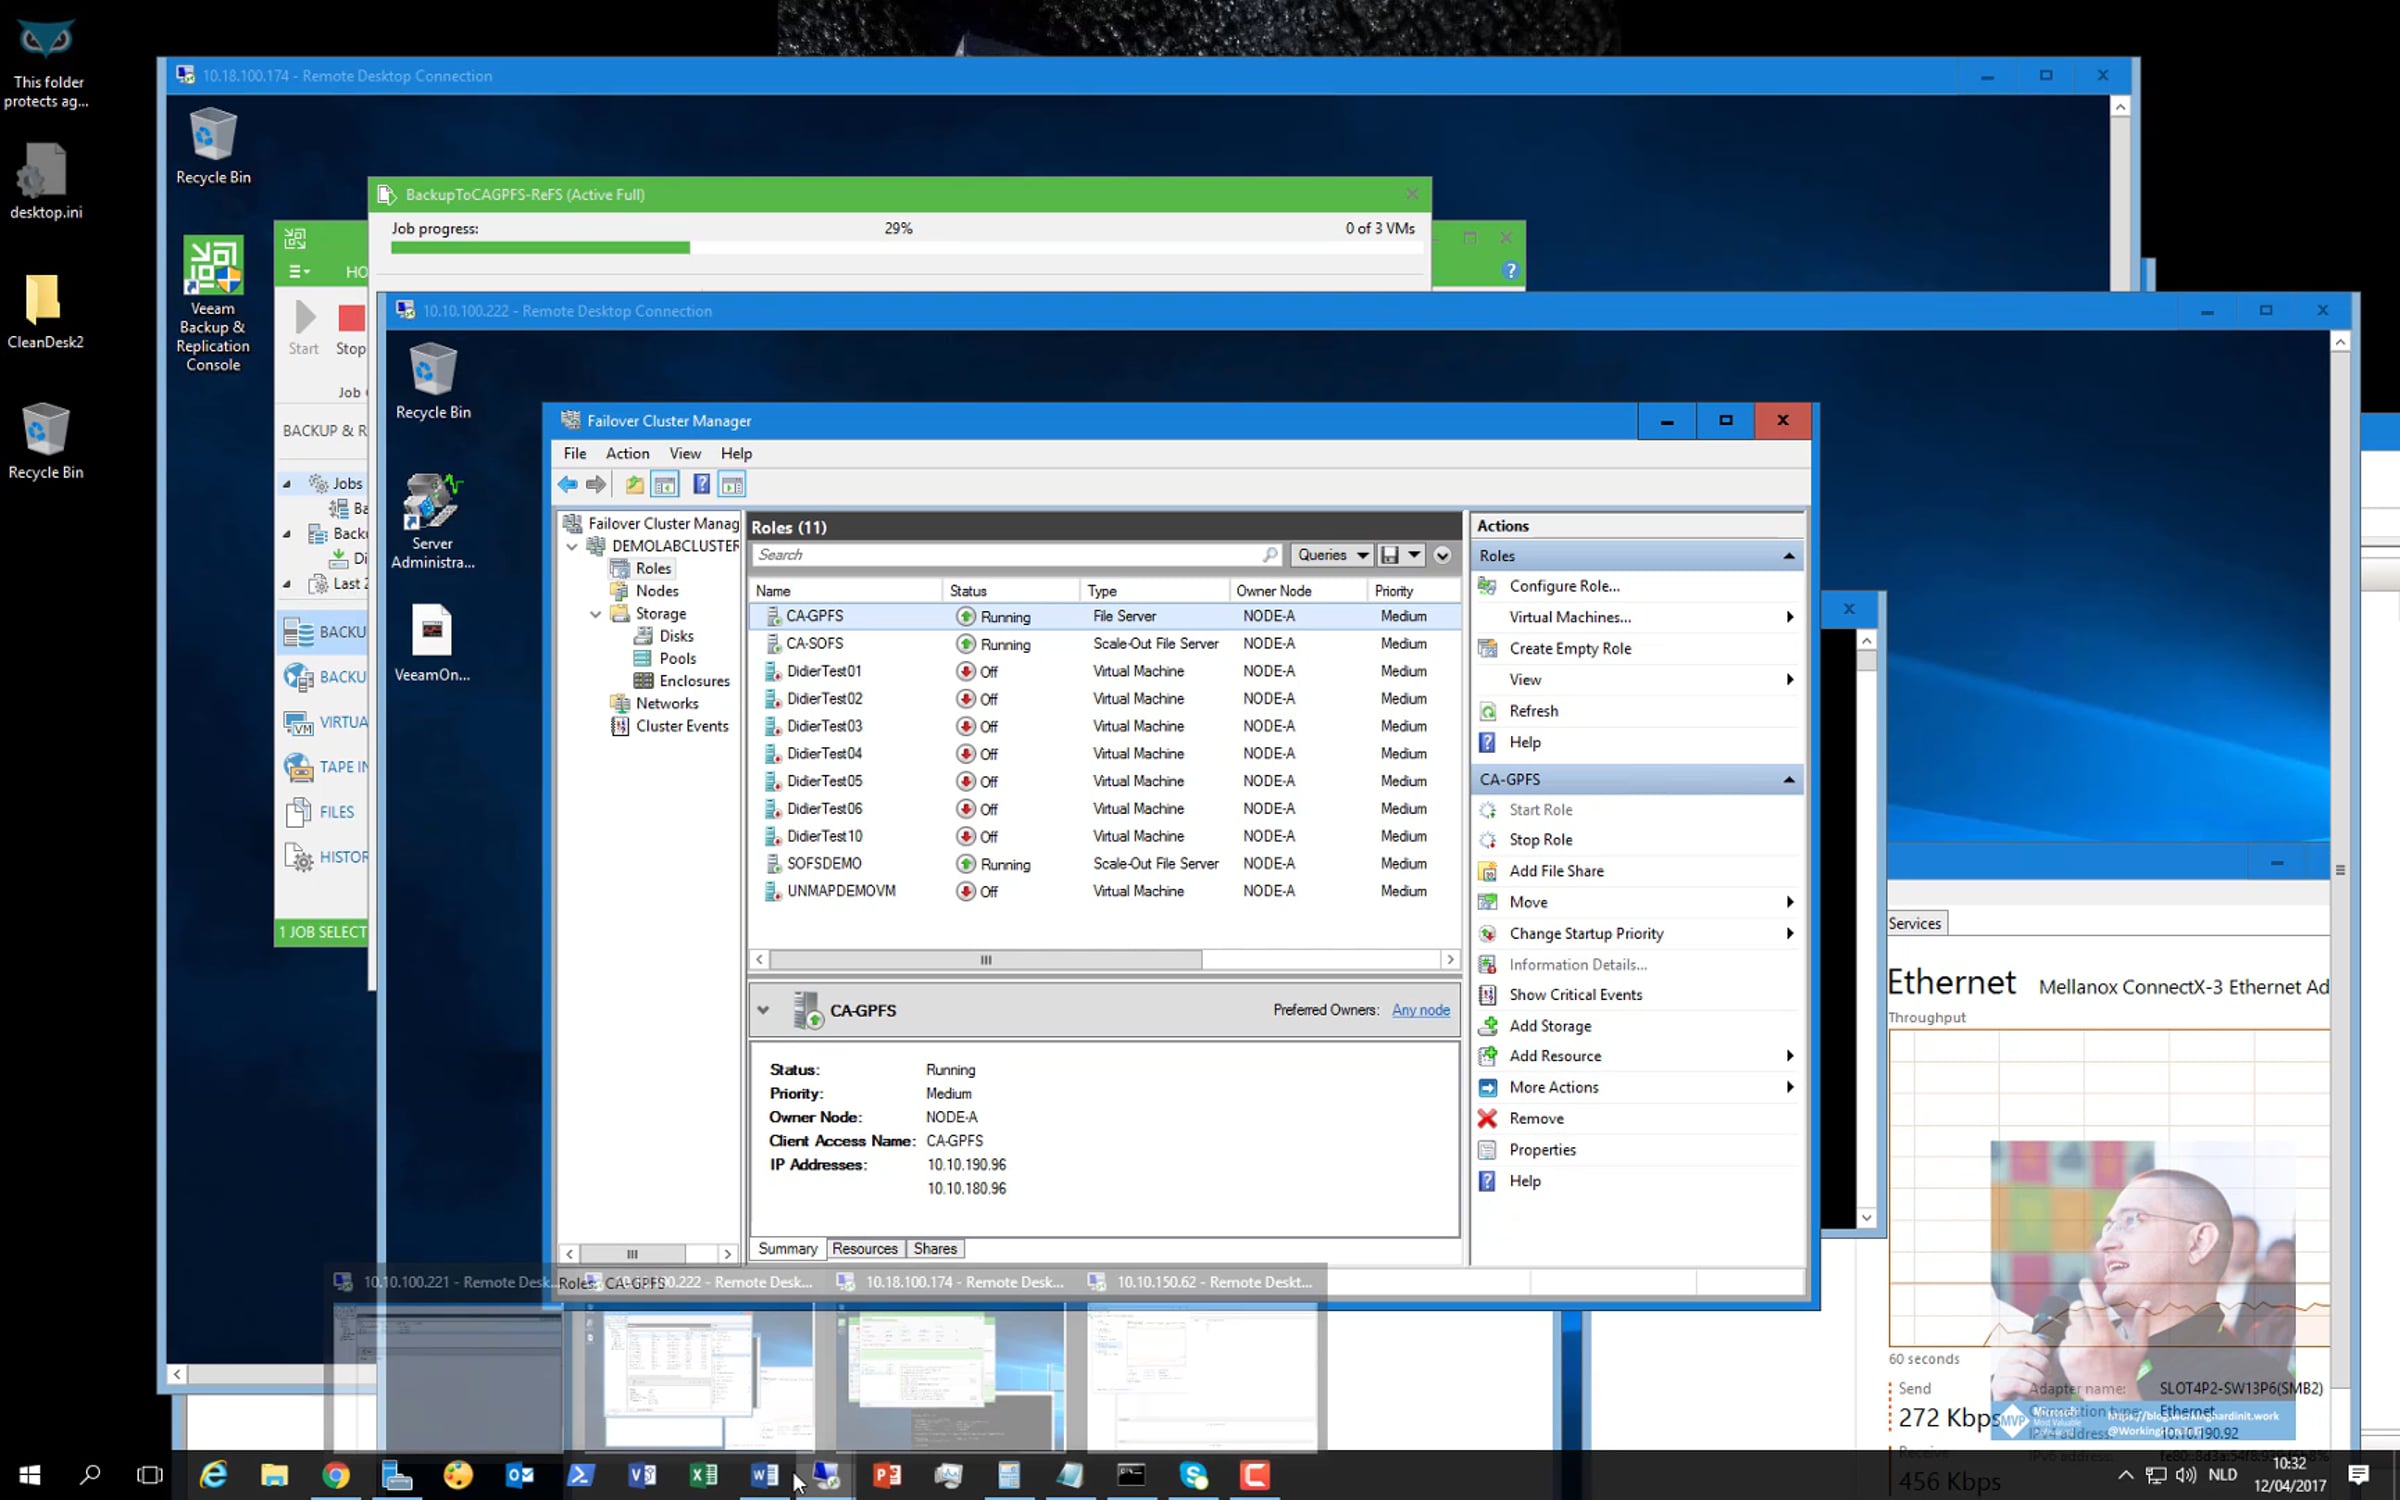Open Internet Explorer from the taskbar
Image resolution: width=2400 pixels, height=1500 pixels.
point(214,1475)
